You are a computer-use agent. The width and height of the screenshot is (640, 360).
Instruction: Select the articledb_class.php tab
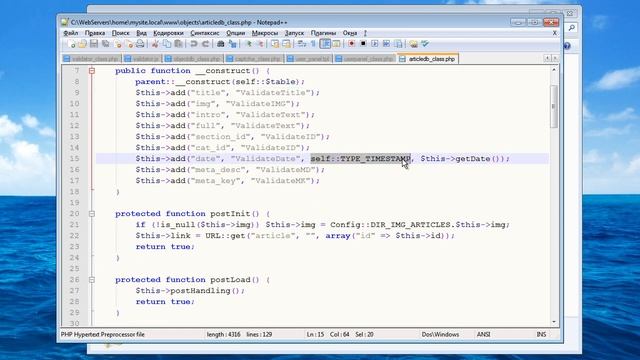(x=428, y=59)
